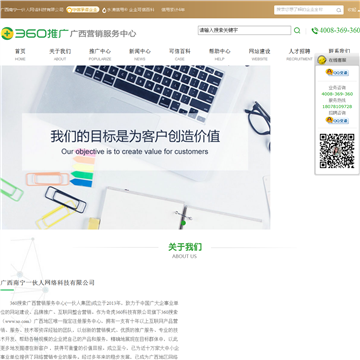360x360 pixels.
Task: Click the QR code in the service panel
Action: 337,151
